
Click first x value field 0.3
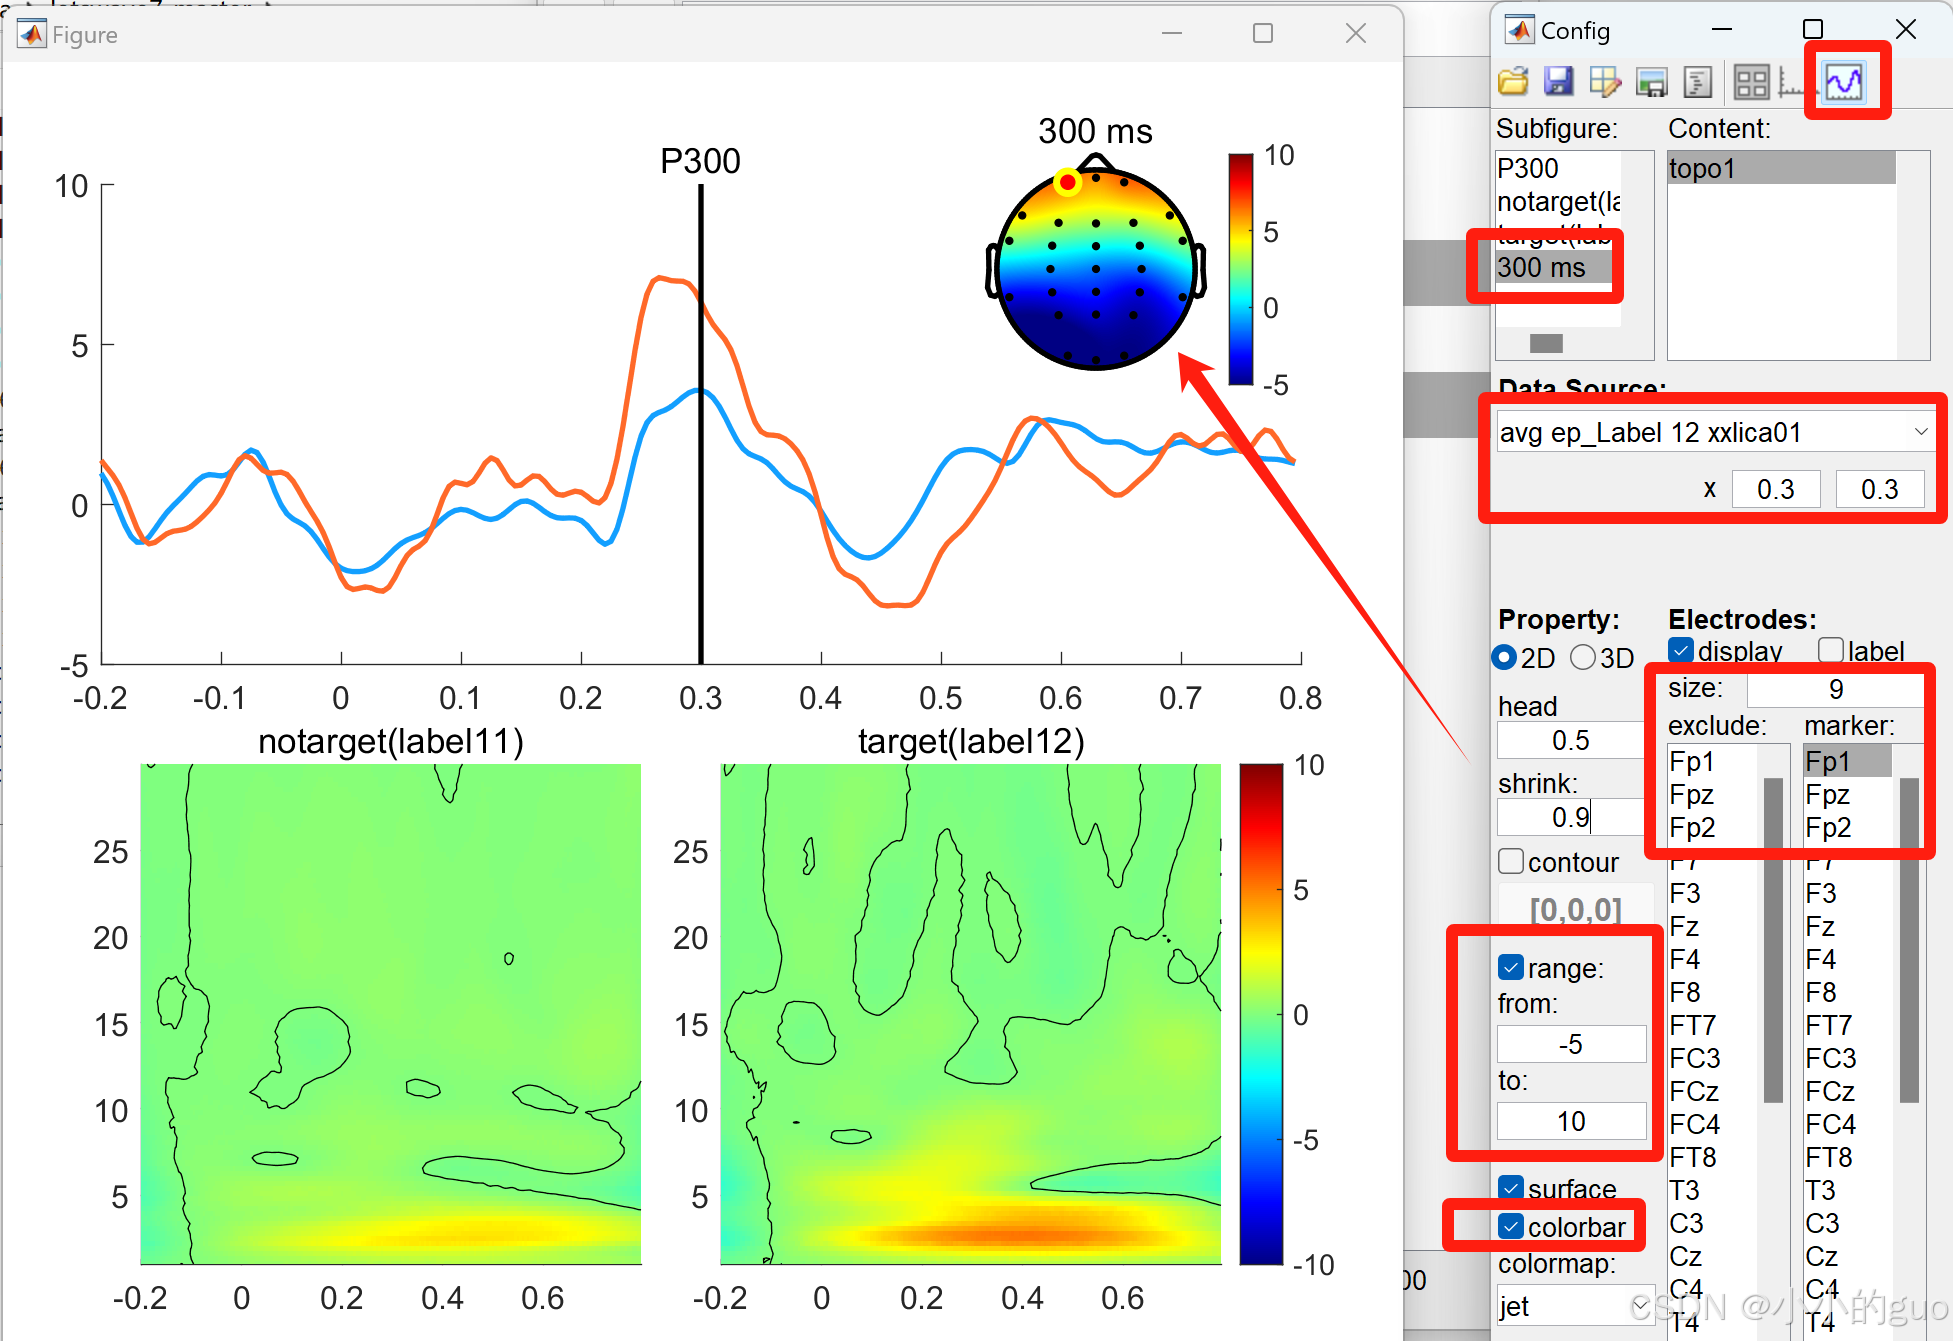click(1776, 489)
